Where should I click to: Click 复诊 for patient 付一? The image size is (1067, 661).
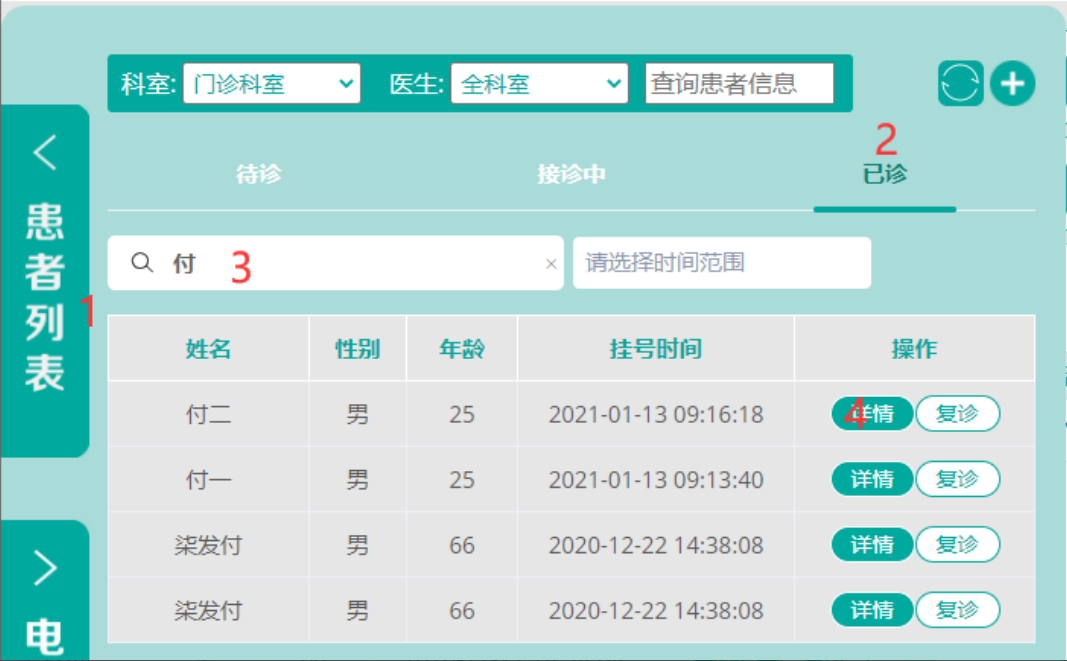[957, 479]
